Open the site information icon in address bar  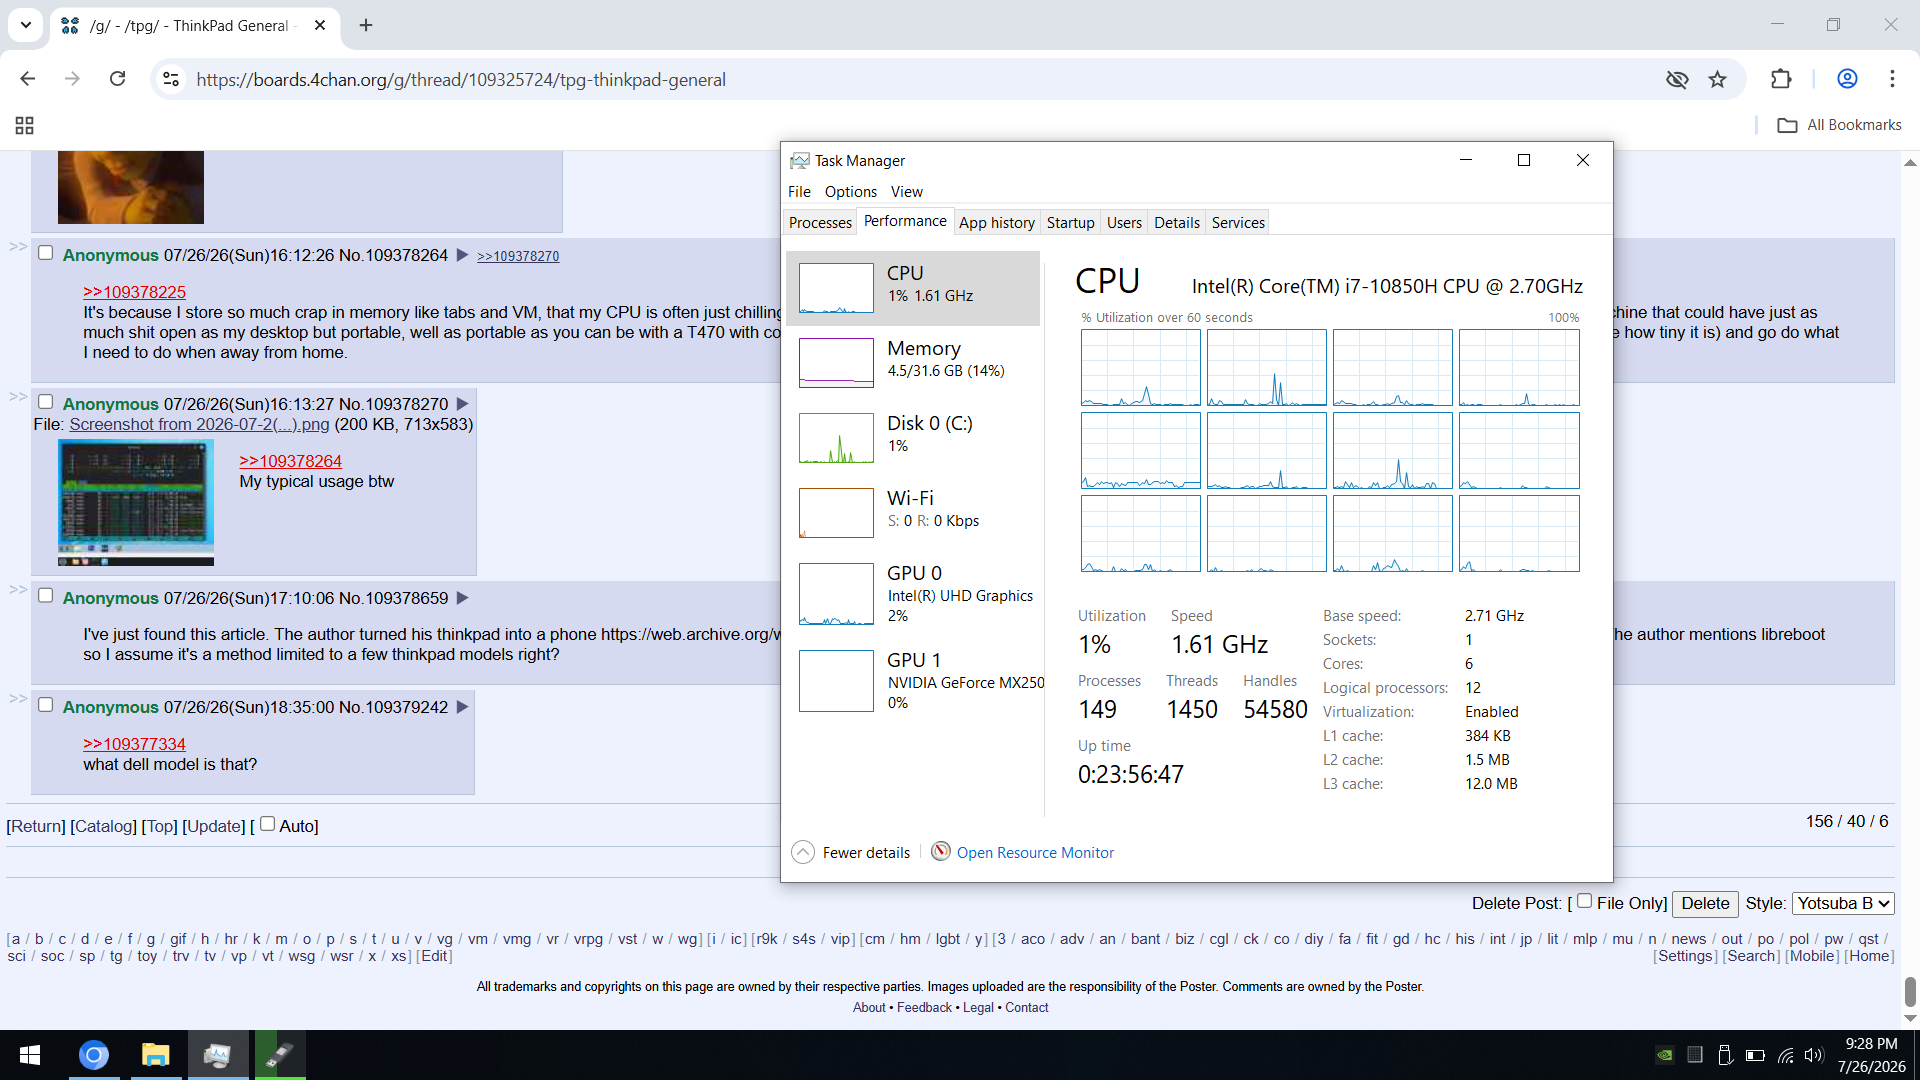pyautogui.click(x=171, y=79)
